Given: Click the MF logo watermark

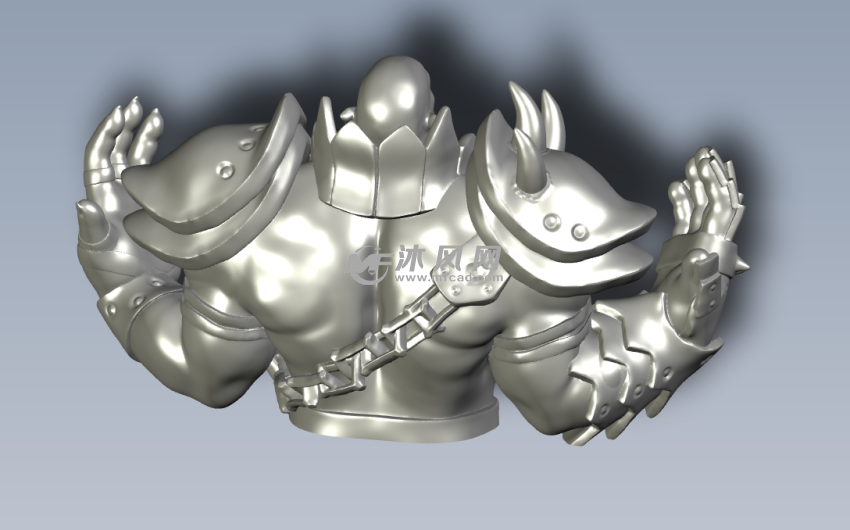Looking at the screenshot, I should point(370,264).
